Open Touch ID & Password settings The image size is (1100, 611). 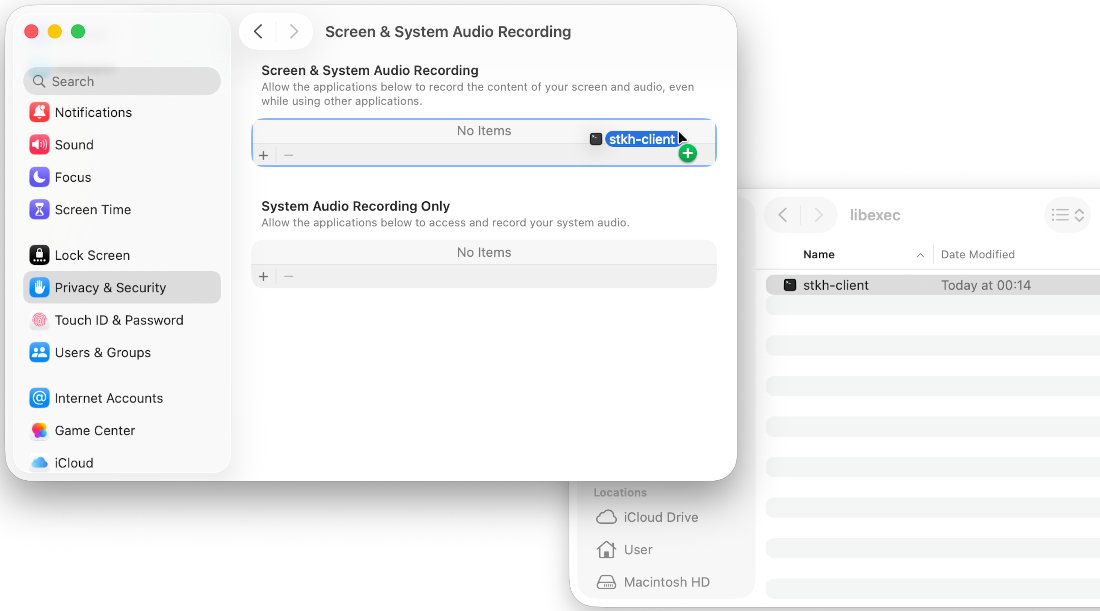click(x=119, y=320)
